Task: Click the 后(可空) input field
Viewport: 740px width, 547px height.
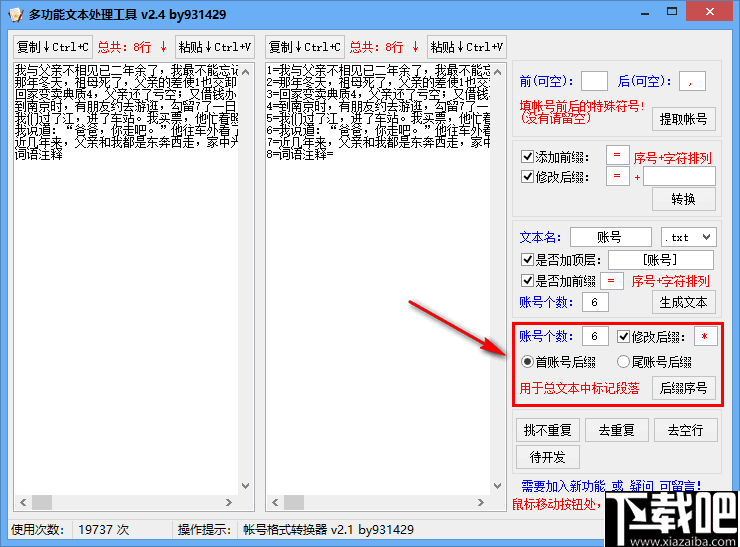Action: tap(692, 81)
